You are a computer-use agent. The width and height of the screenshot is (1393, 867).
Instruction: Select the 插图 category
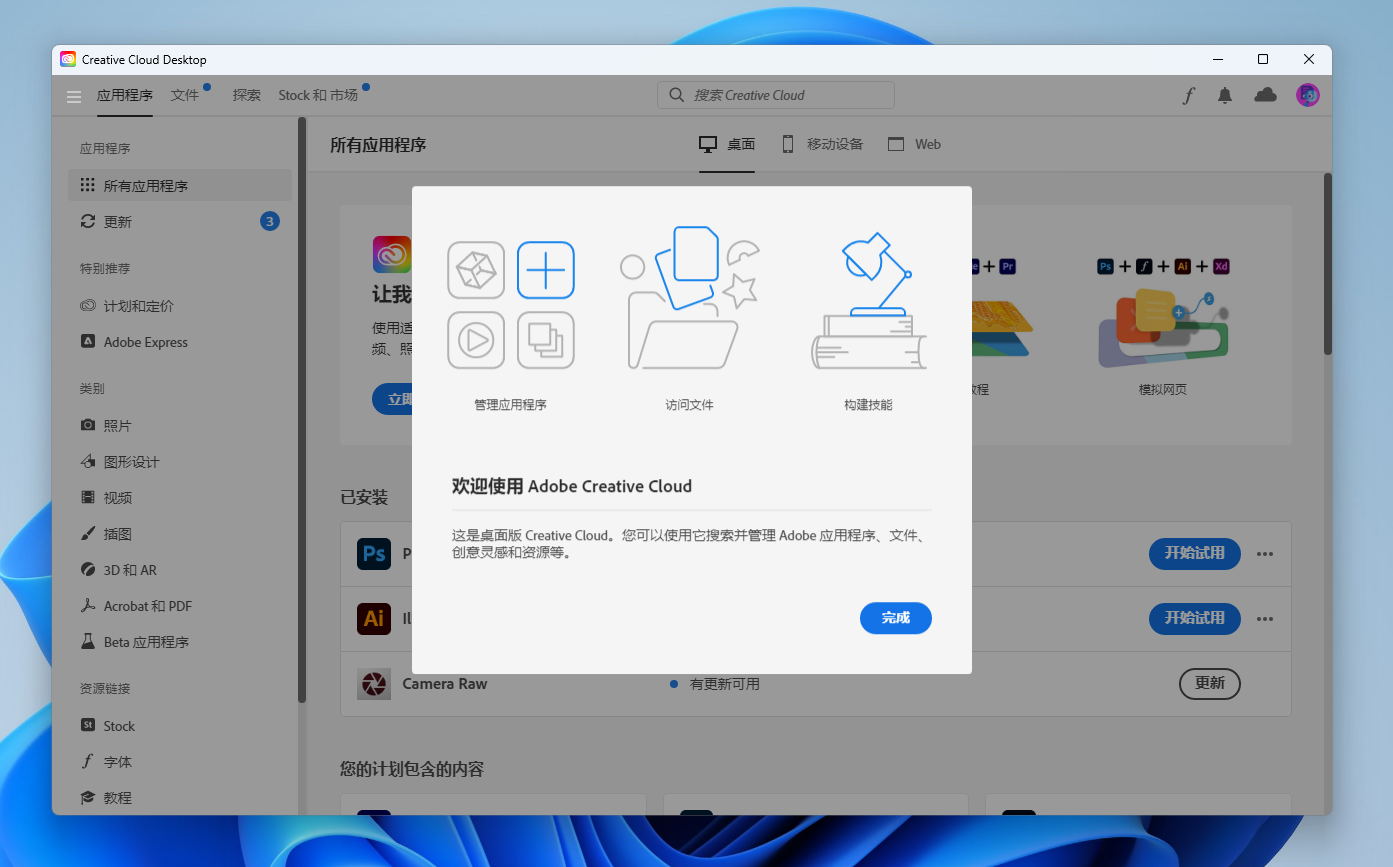pyautogui.click(x=180, y=534)
